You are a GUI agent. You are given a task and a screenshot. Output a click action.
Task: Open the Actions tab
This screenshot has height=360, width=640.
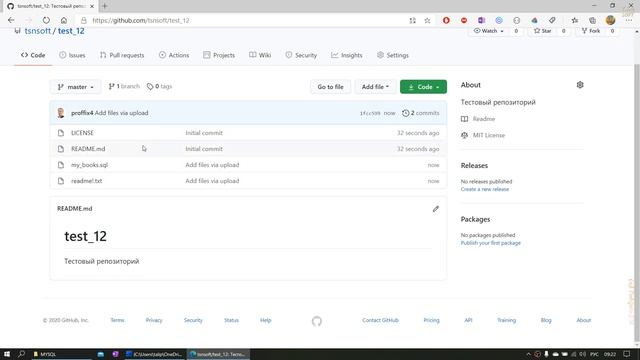pos(174,55)
